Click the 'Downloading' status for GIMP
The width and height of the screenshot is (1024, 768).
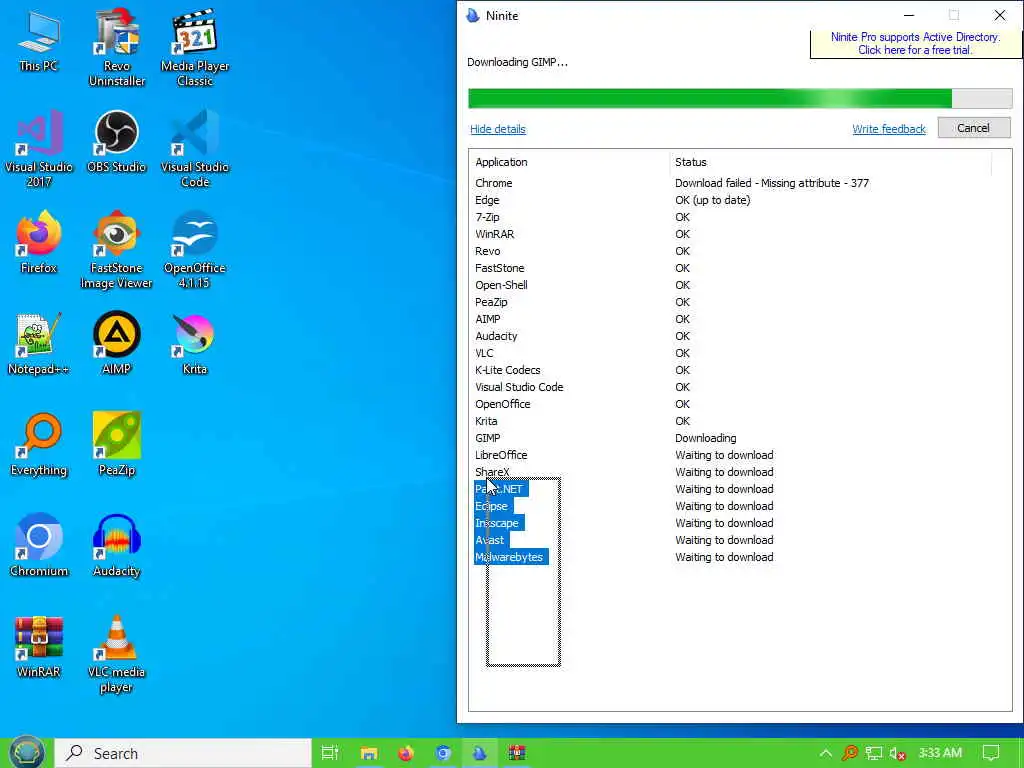point(705,438)
